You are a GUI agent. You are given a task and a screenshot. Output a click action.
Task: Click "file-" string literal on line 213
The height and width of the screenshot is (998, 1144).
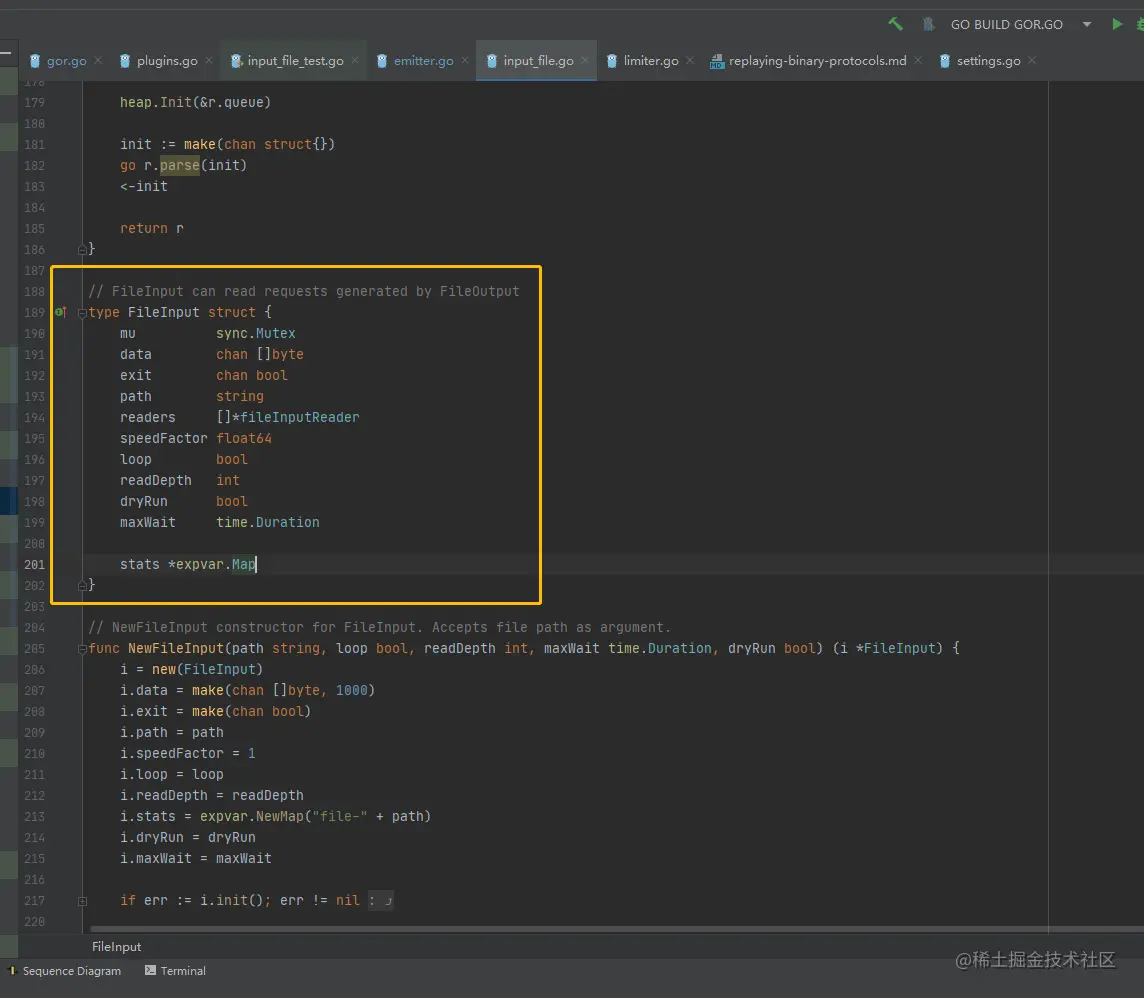(339, 816)
